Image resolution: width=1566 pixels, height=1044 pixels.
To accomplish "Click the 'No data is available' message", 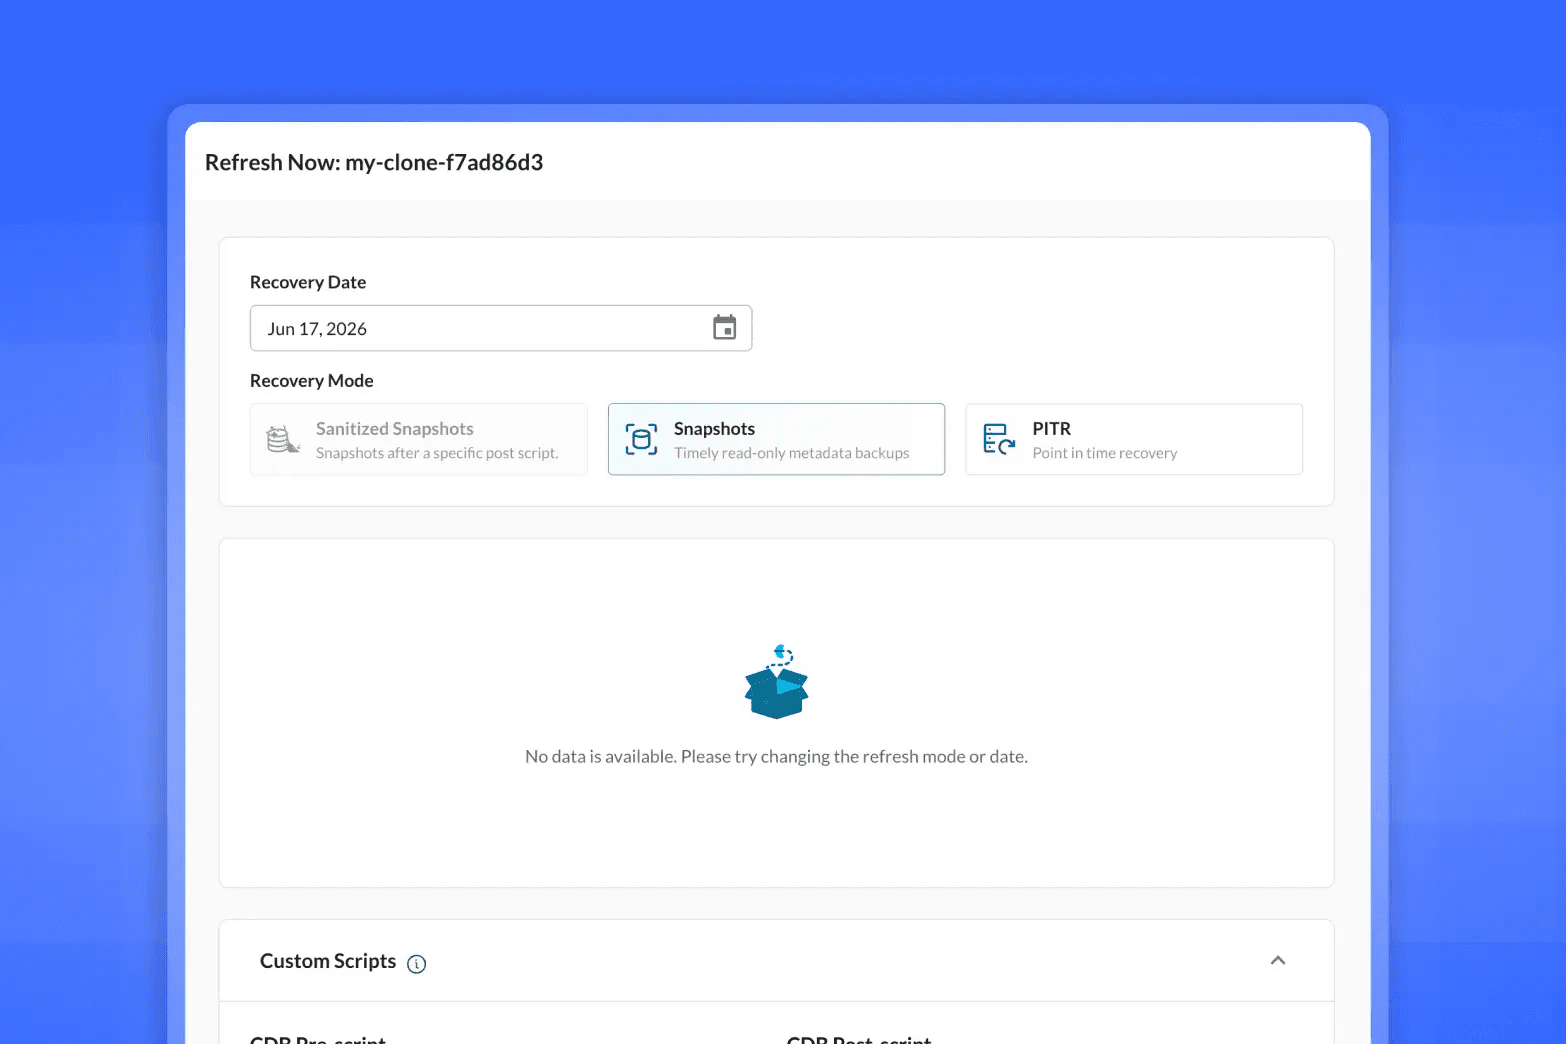I will (x=776, y=757).
